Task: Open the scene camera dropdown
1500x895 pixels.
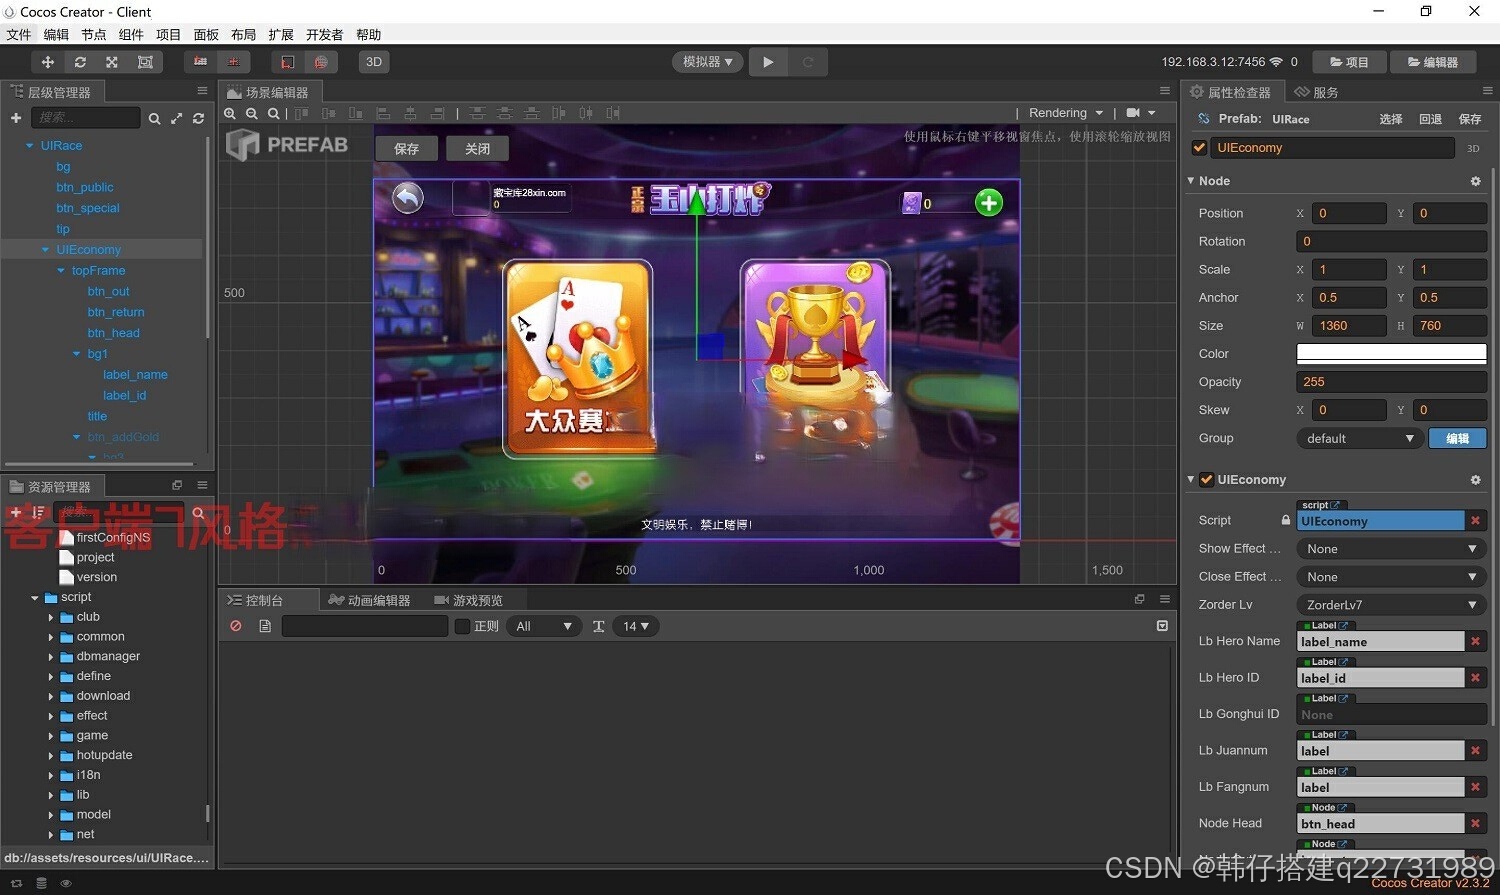Action: pos(1141,113)
